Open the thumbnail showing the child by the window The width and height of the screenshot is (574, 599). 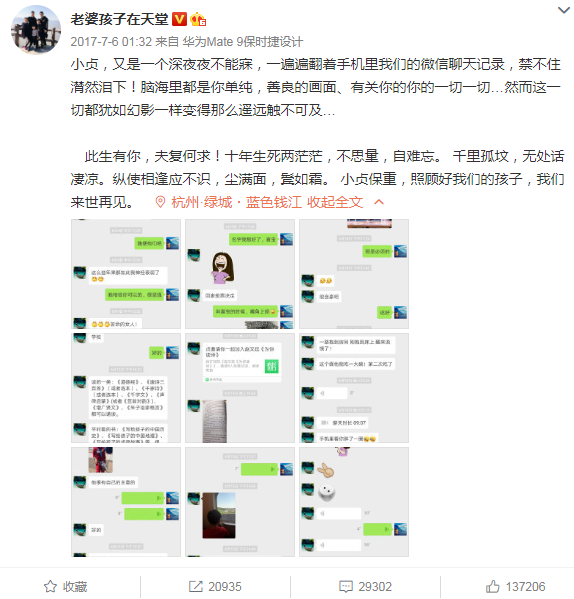pyautogui.click(x=240, y=502)
